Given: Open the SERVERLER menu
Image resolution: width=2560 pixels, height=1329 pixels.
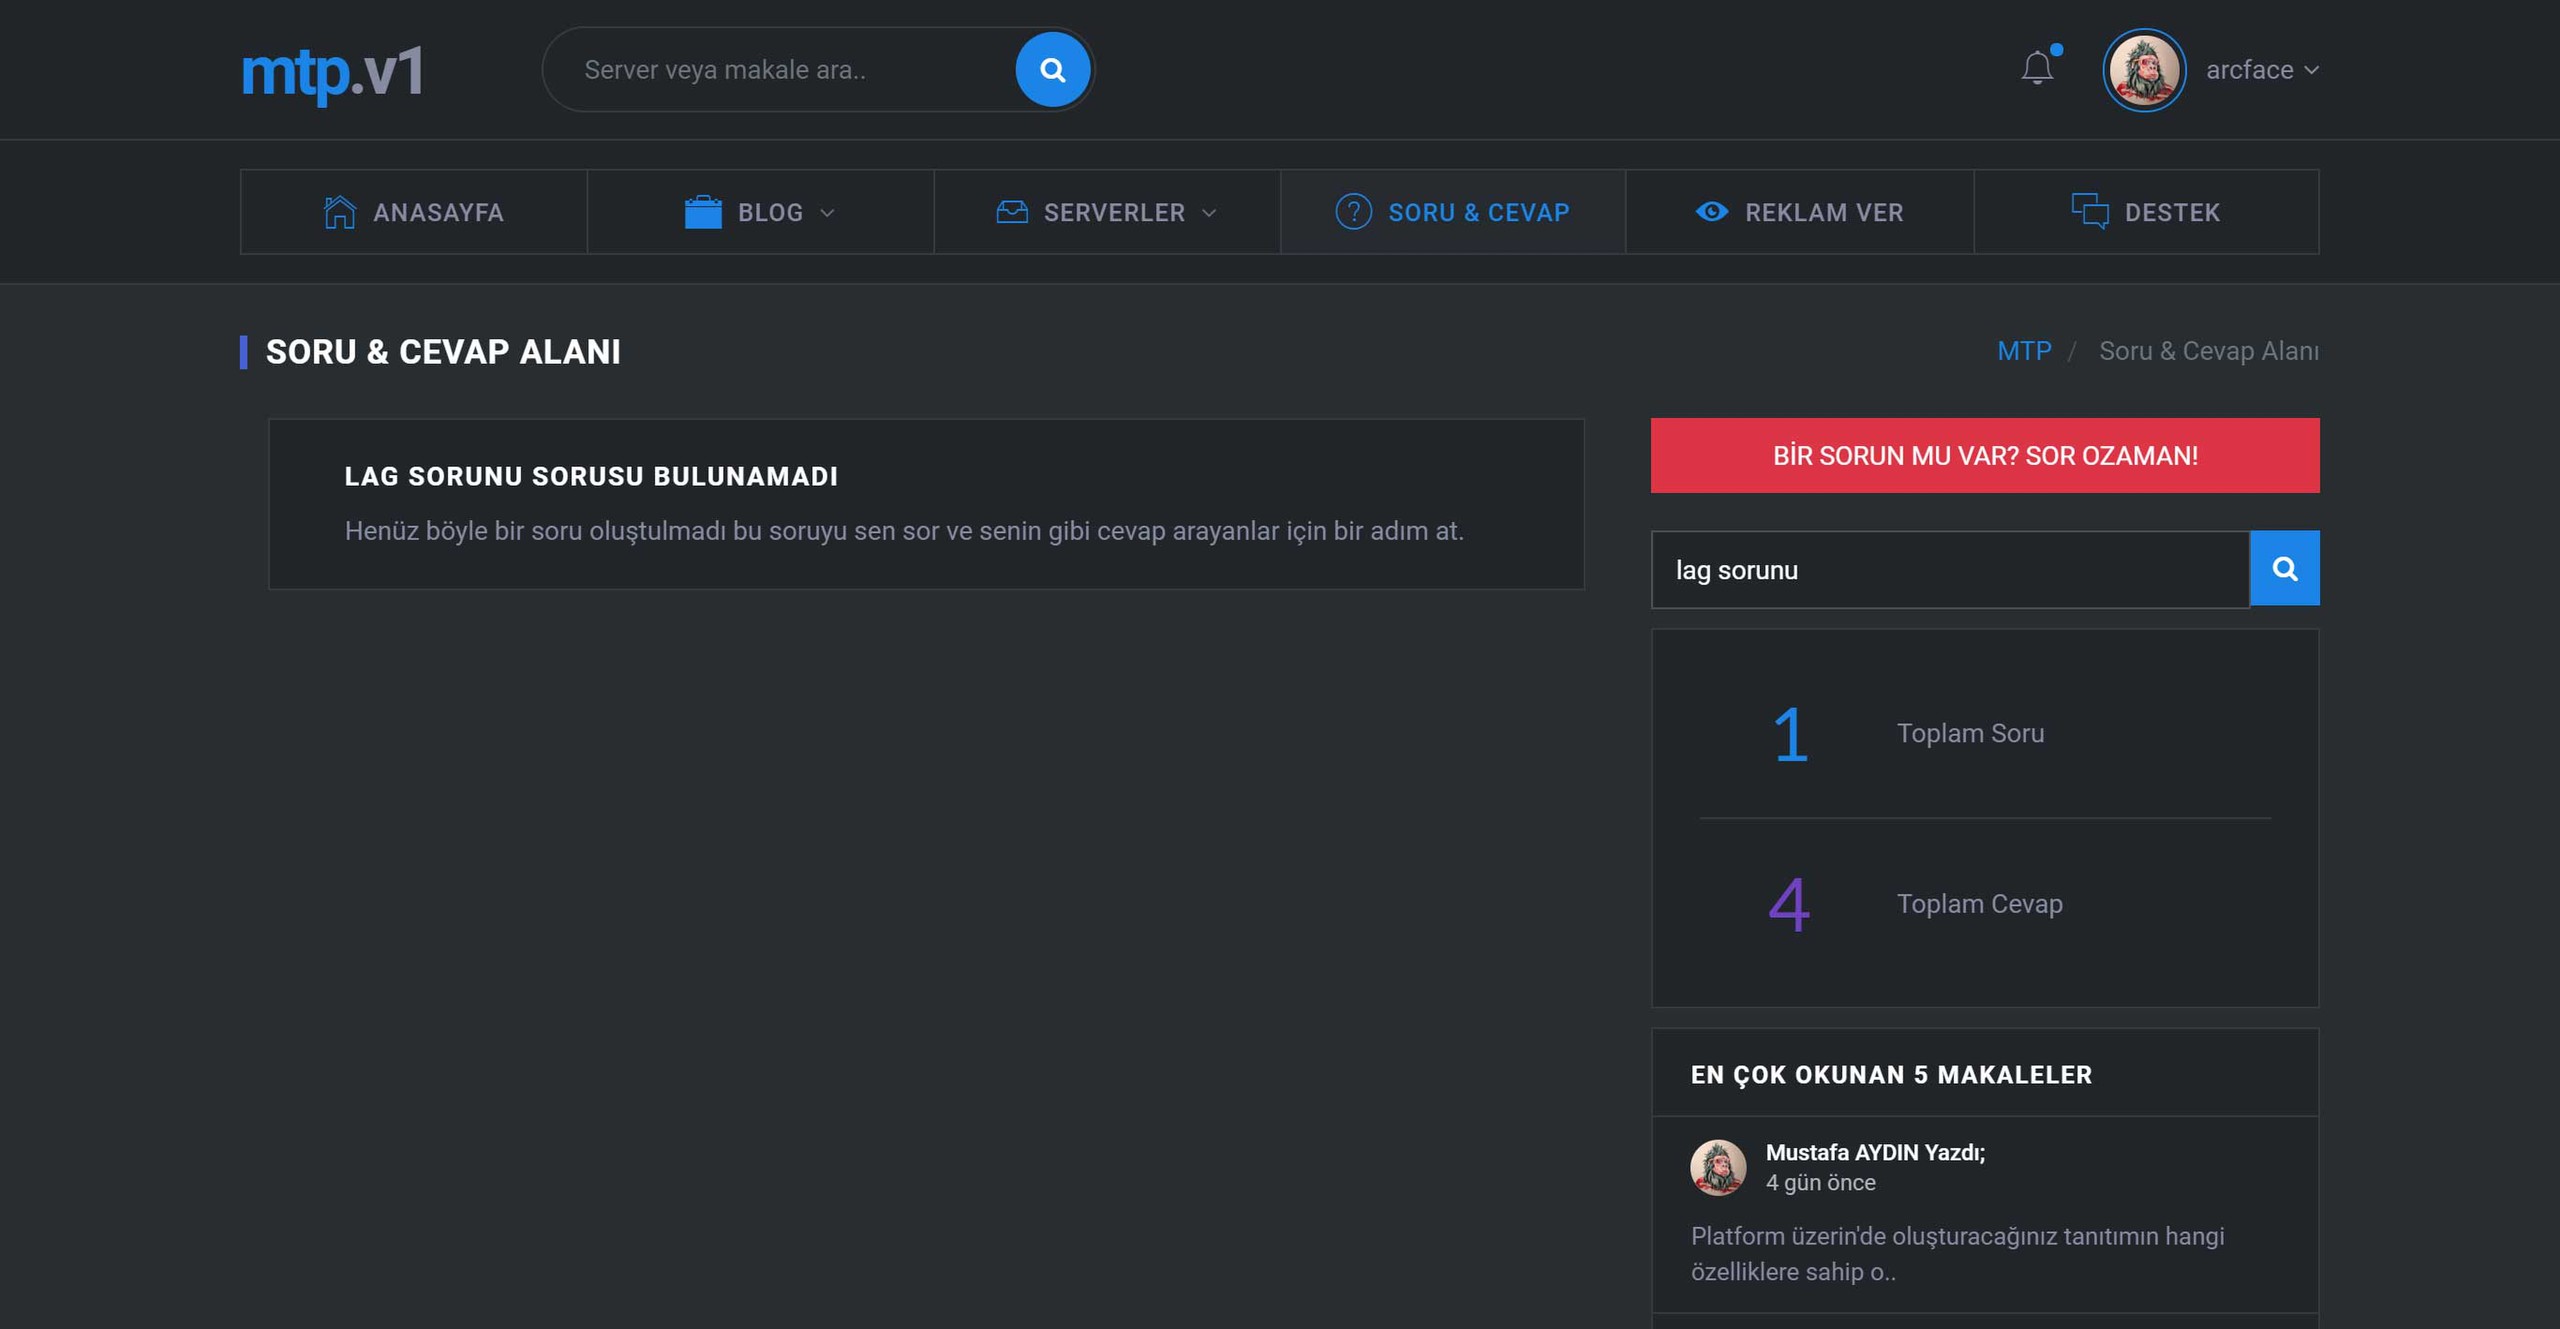Looking at the screenshot, I should point(1107,212).
